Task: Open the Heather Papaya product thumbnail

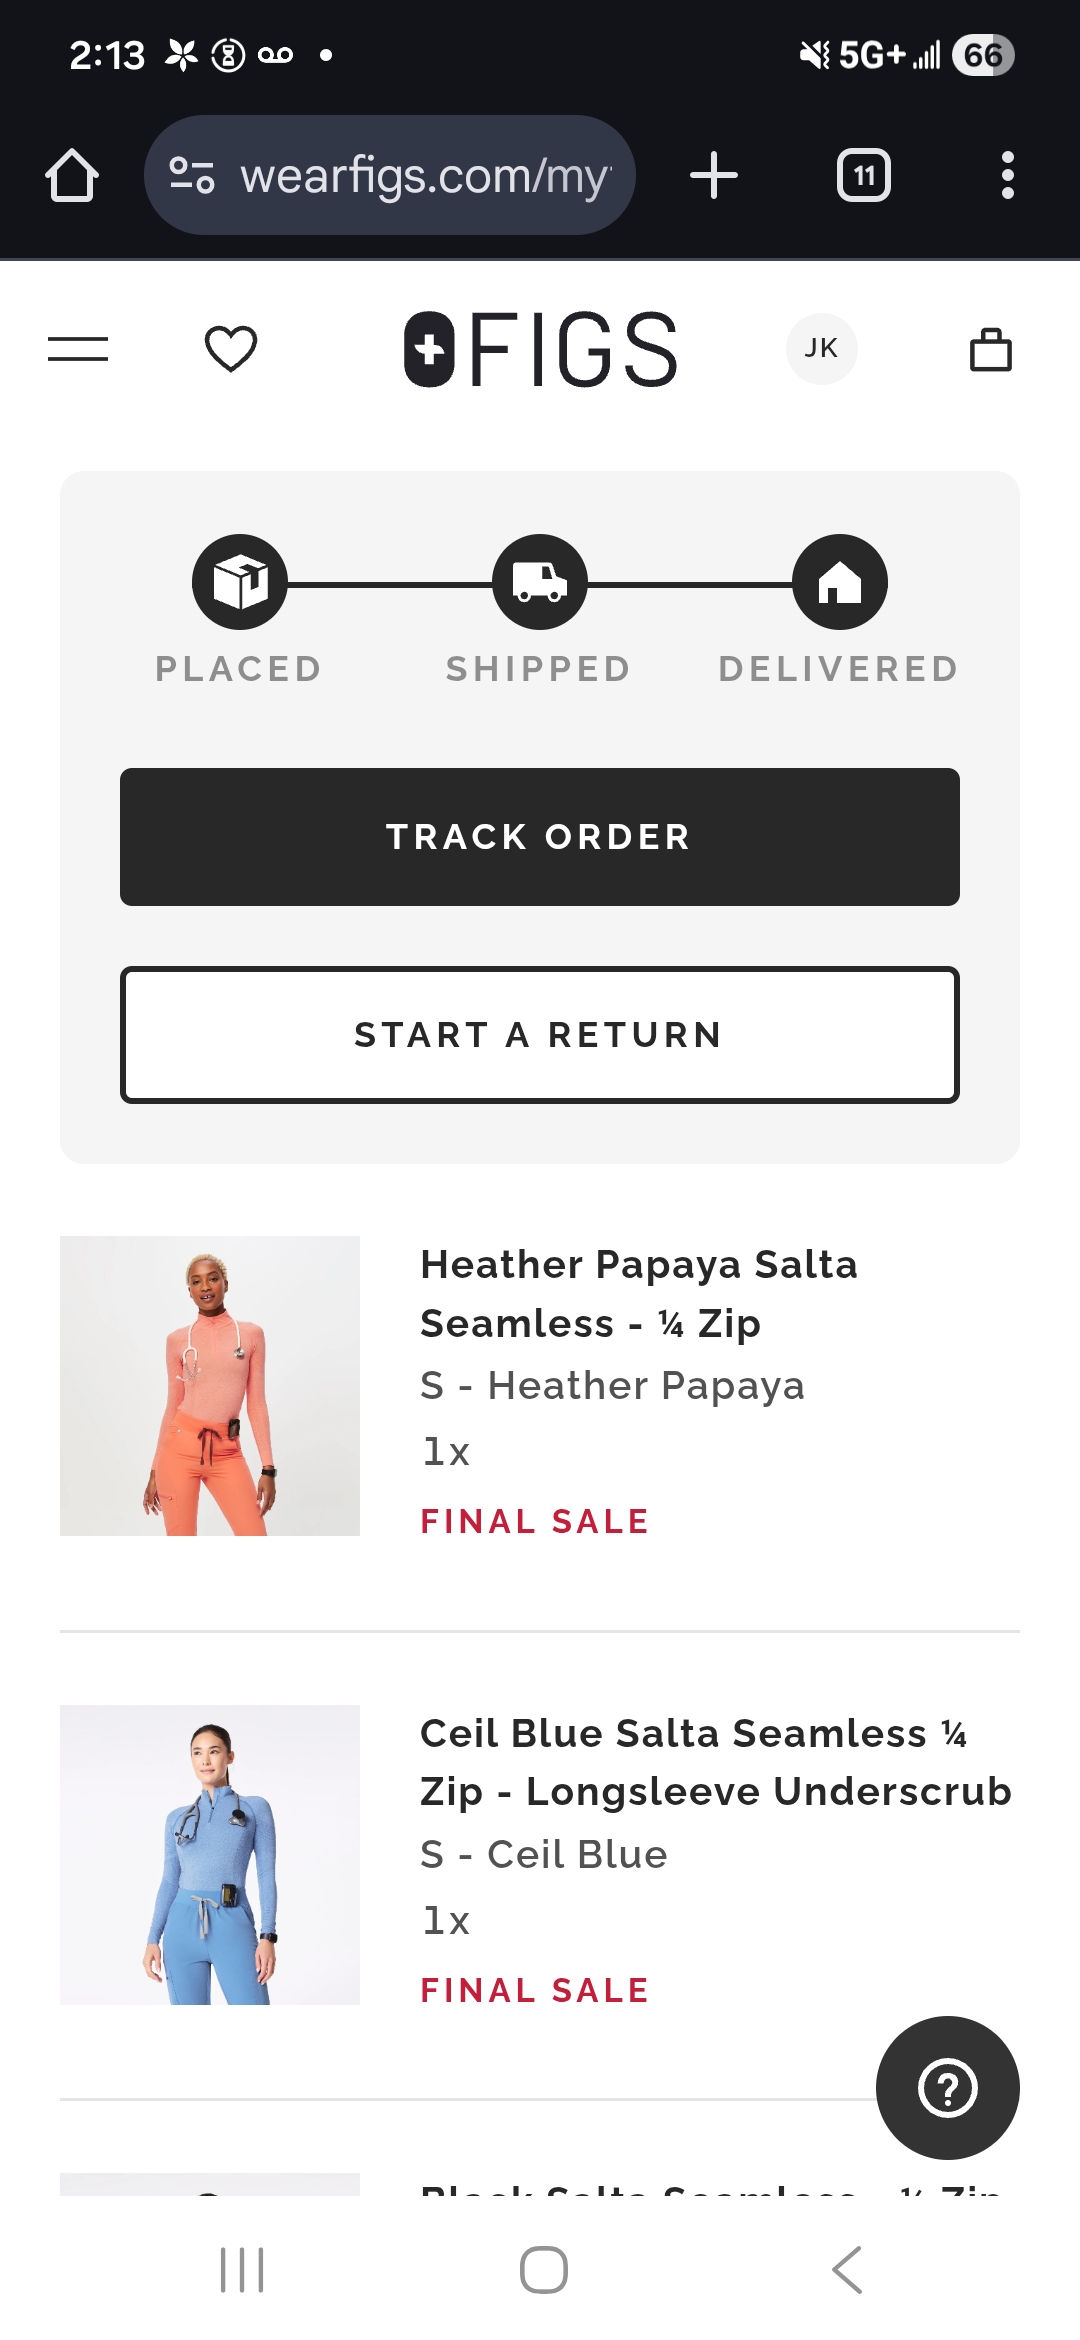Action: pos(210,1386)
